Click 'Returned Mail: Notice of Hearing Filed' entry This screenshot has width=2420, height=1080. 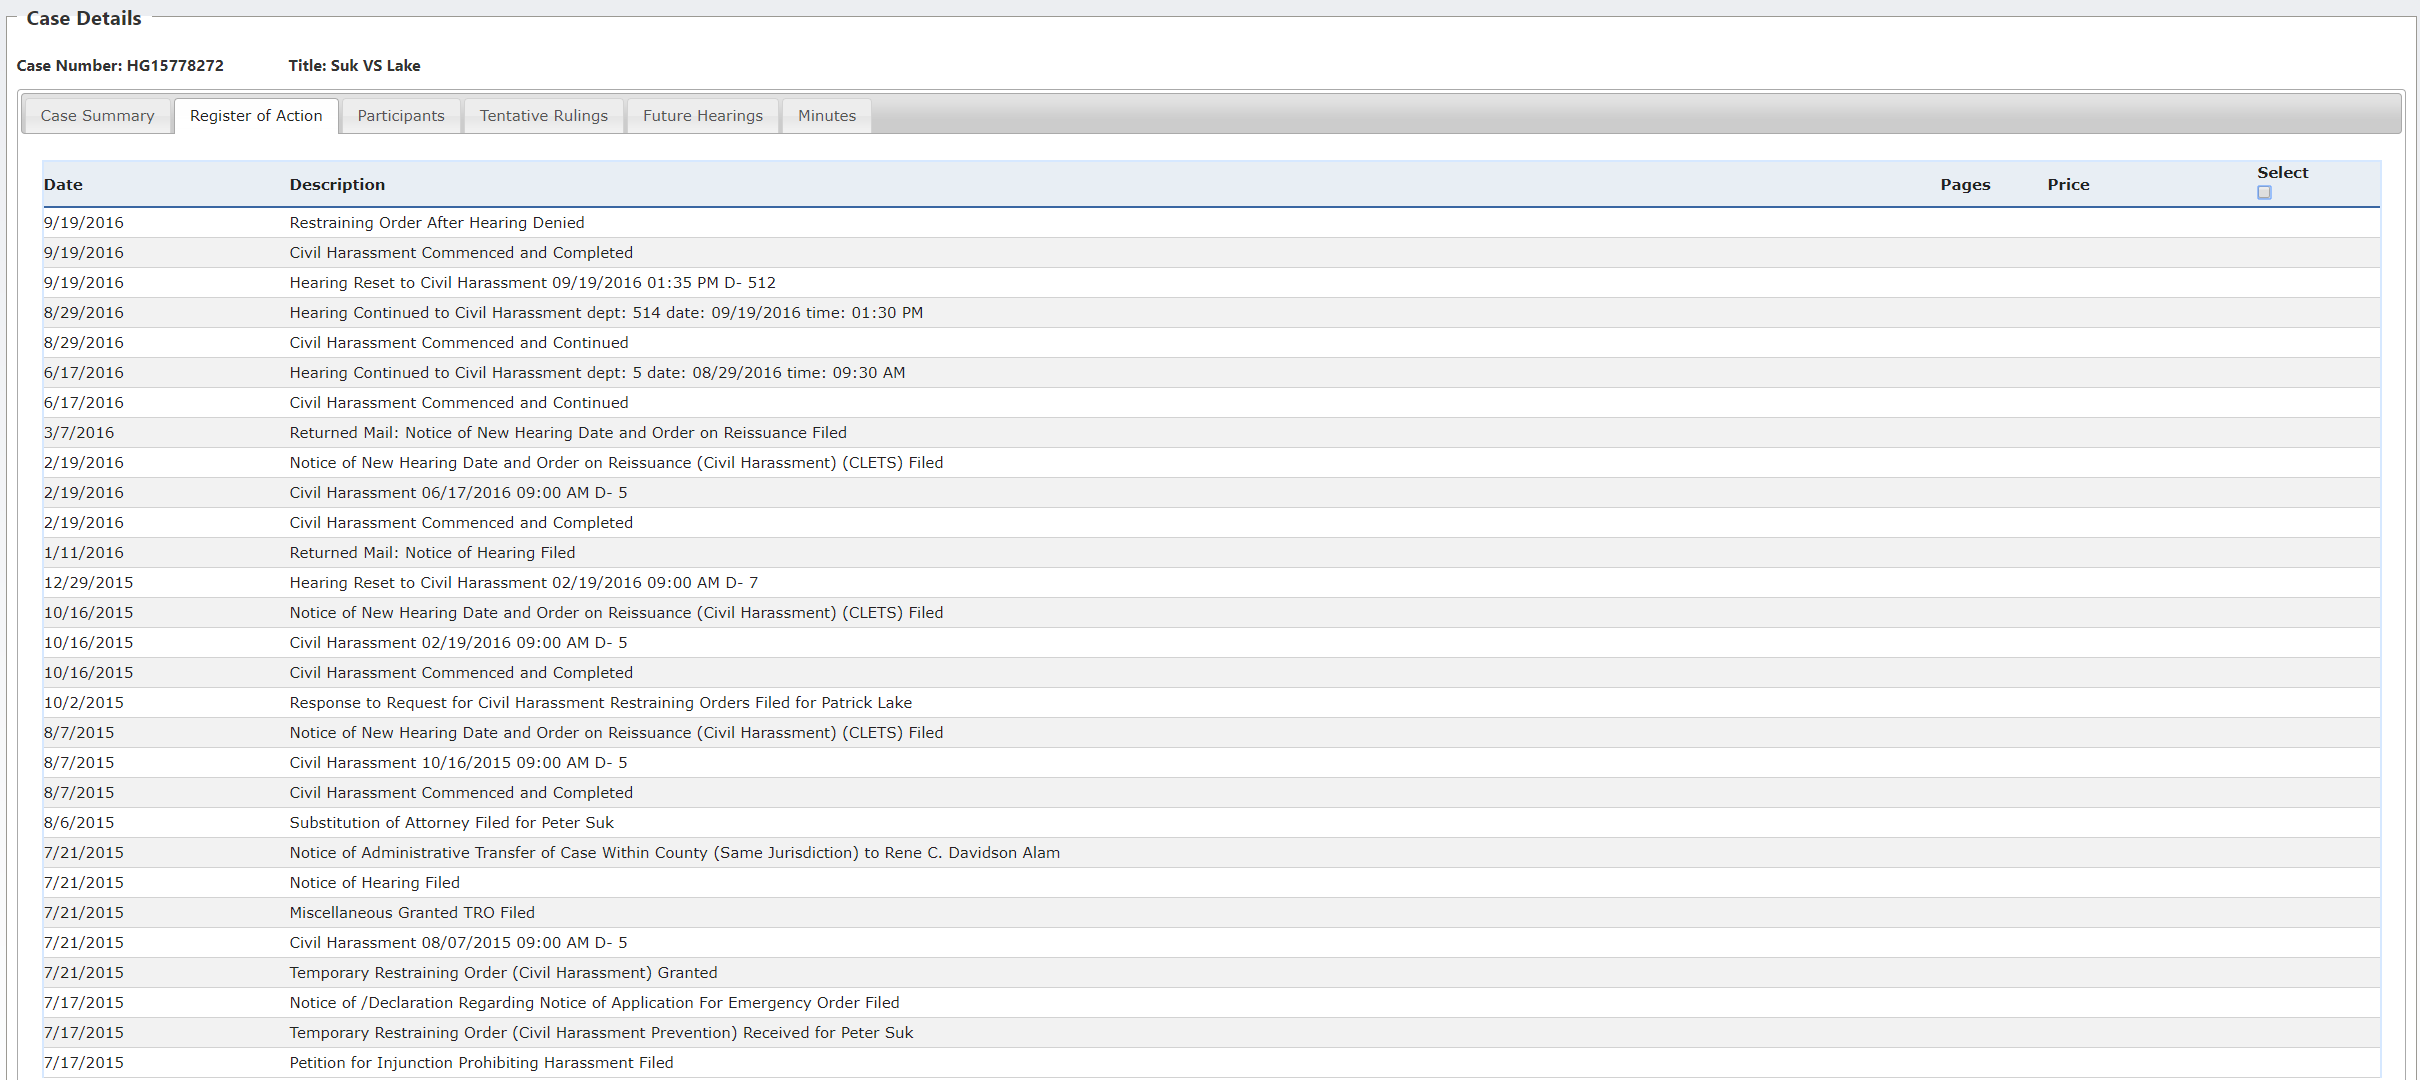[x=1211, y=553]
